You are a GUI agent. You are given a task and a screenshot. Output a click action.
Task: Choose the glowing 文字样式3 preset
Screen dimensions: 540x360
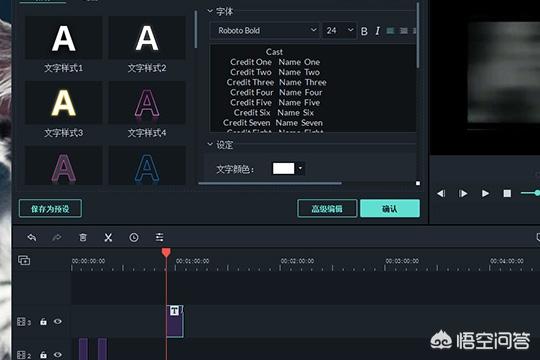[64, 103]
